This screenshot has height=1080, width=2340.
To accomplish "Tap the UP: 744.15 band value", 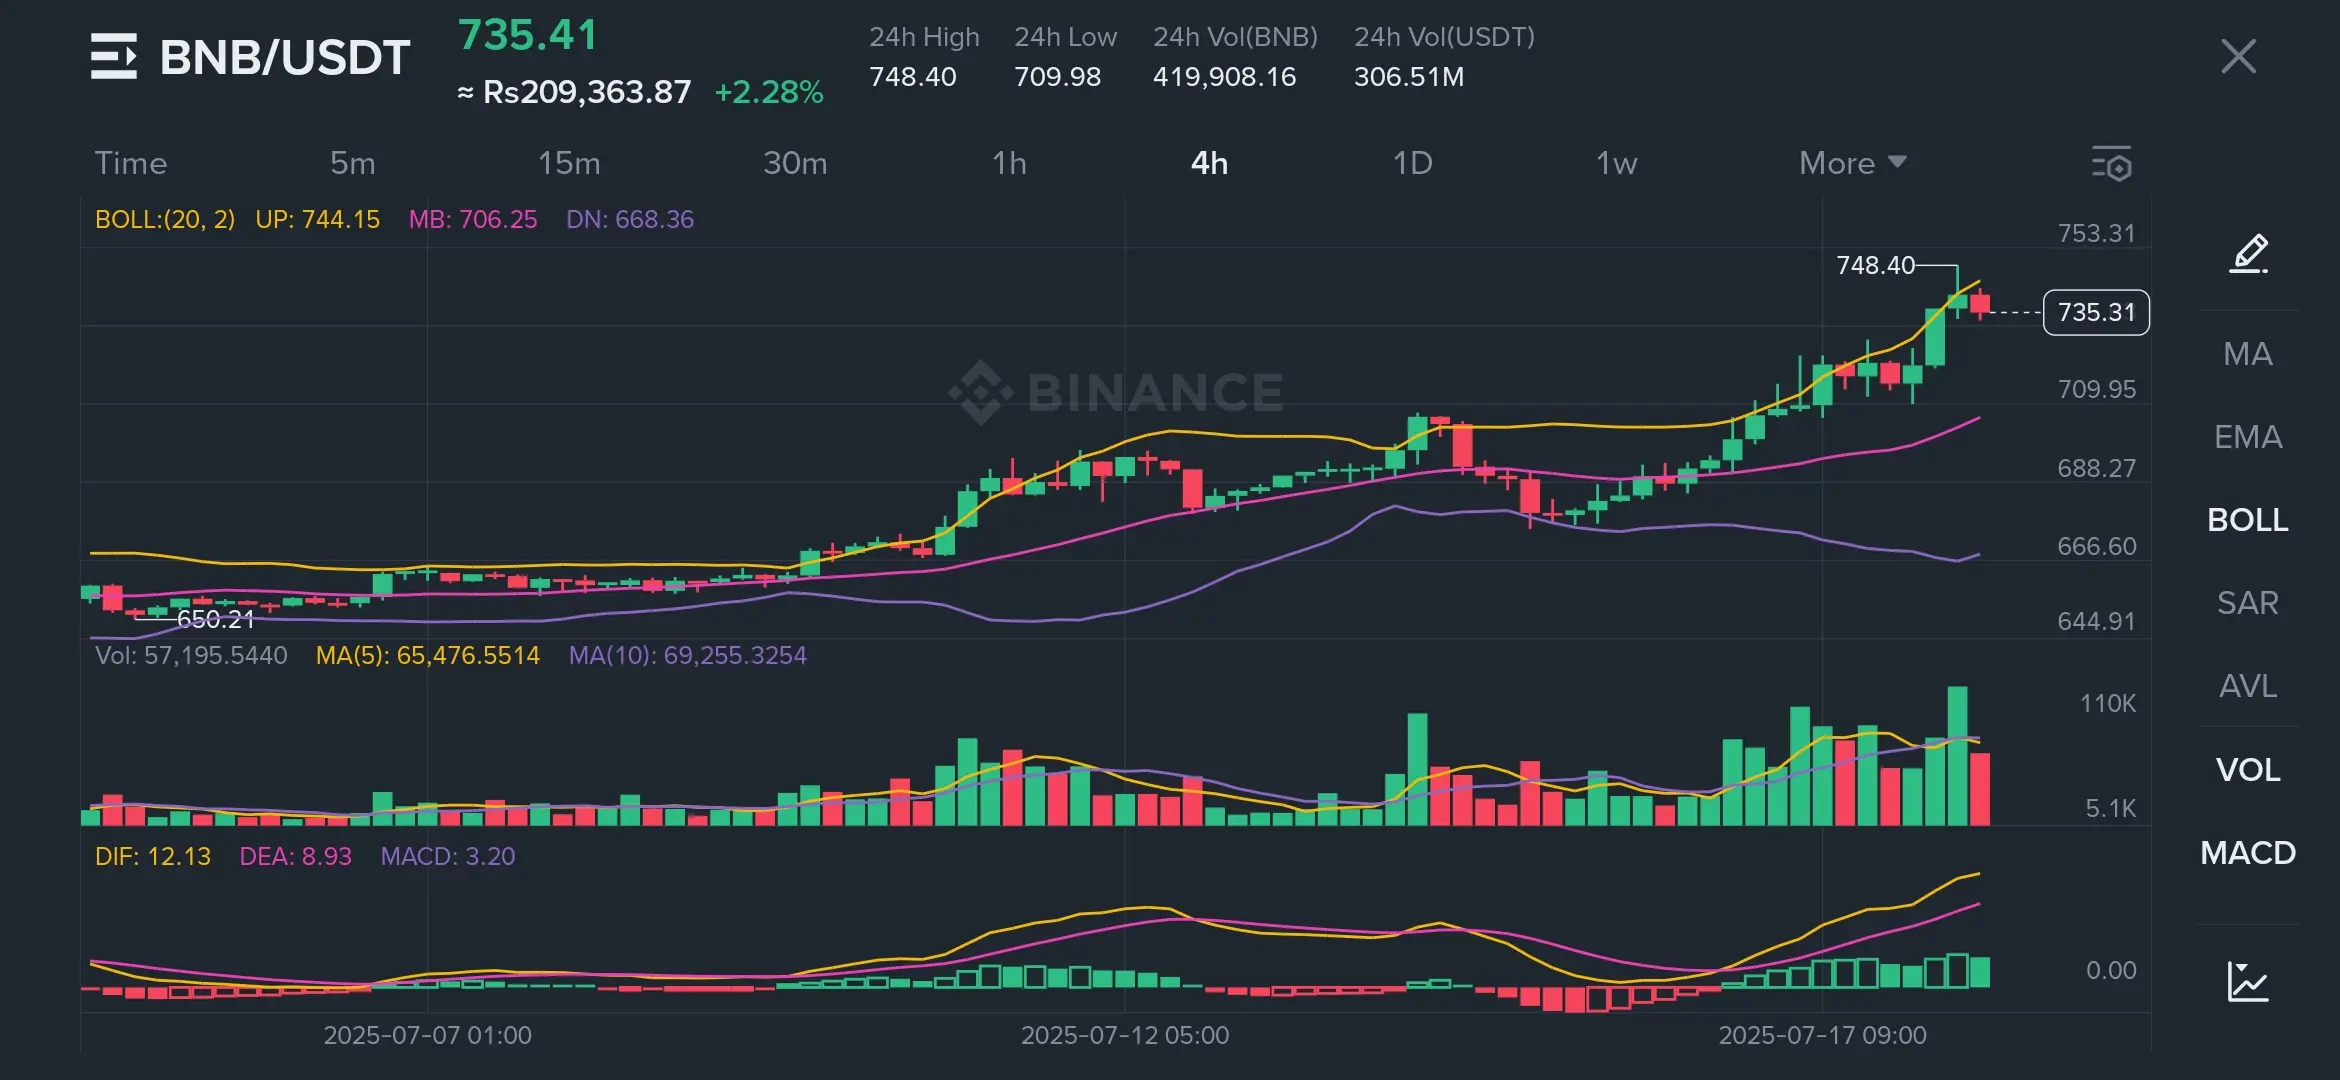I will pyautogui.click(x=318, y=219).
